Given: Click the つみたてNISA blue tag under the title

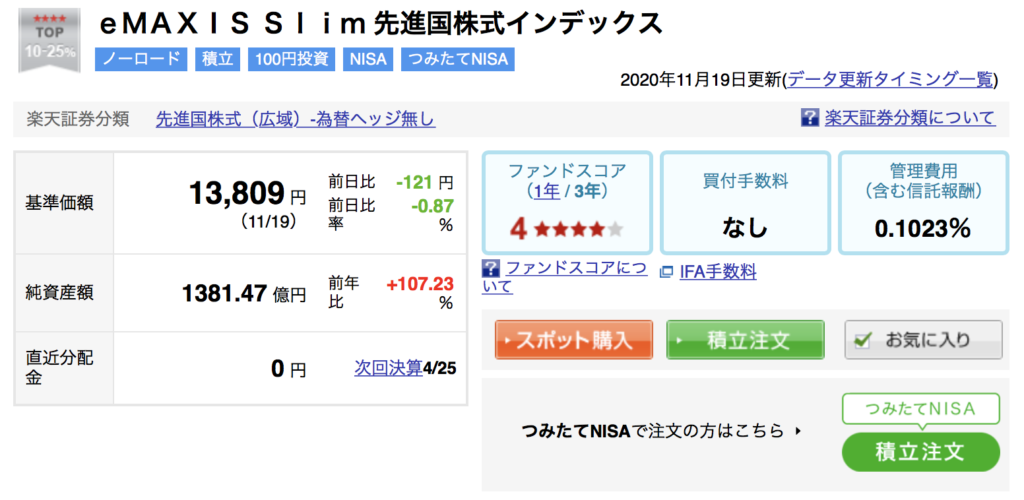Looking at the screenshot, I should (458, 59).
